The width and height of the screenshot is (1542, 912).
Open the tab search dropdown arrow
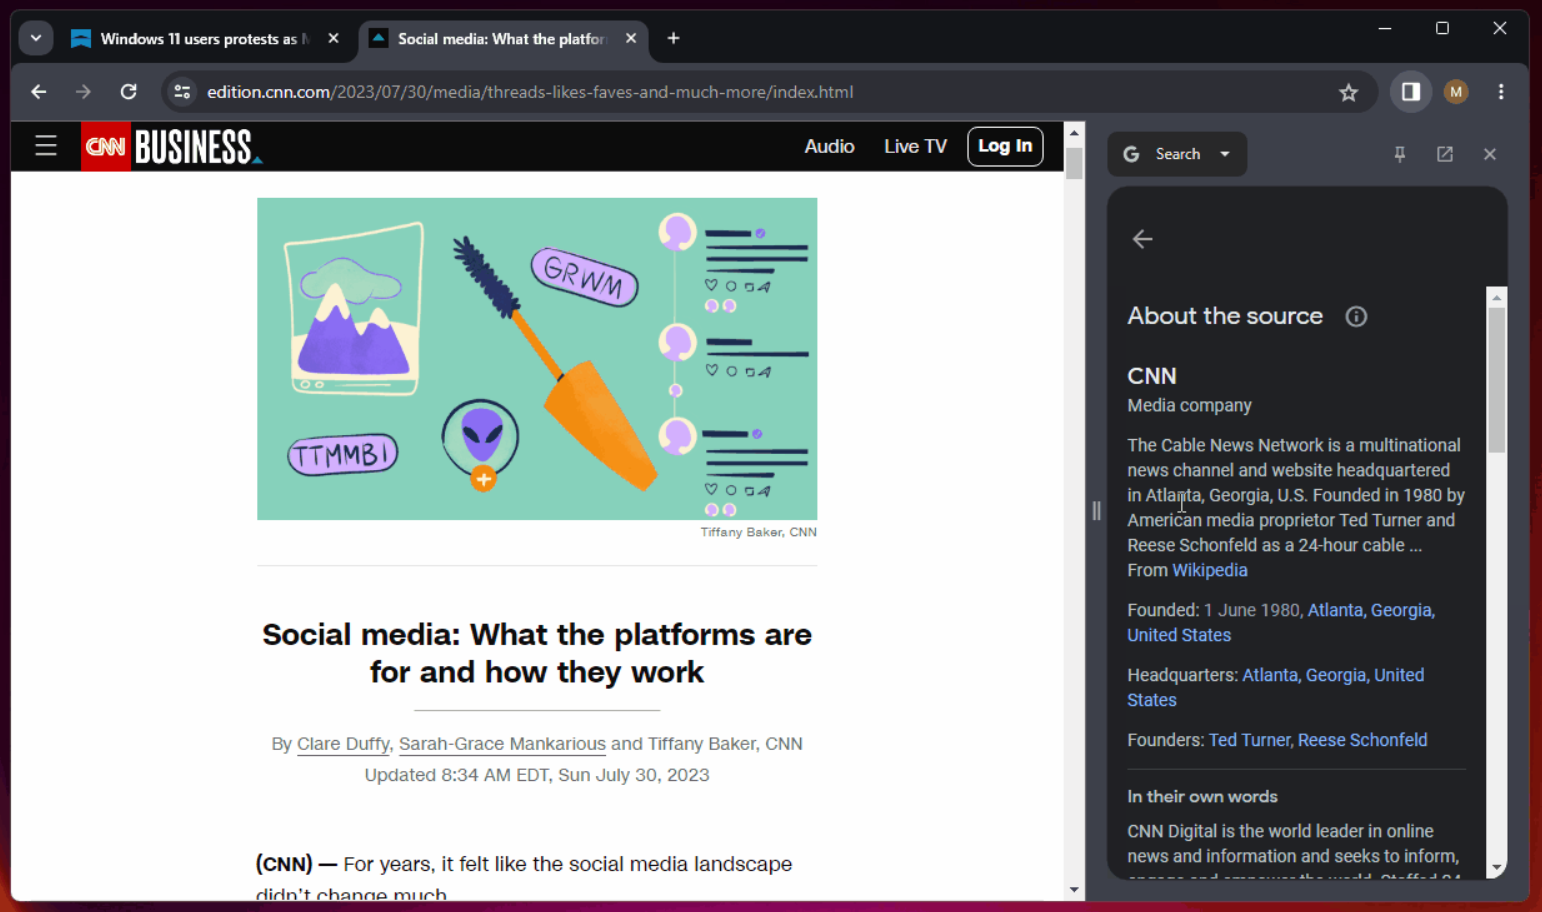pos(36,39)
